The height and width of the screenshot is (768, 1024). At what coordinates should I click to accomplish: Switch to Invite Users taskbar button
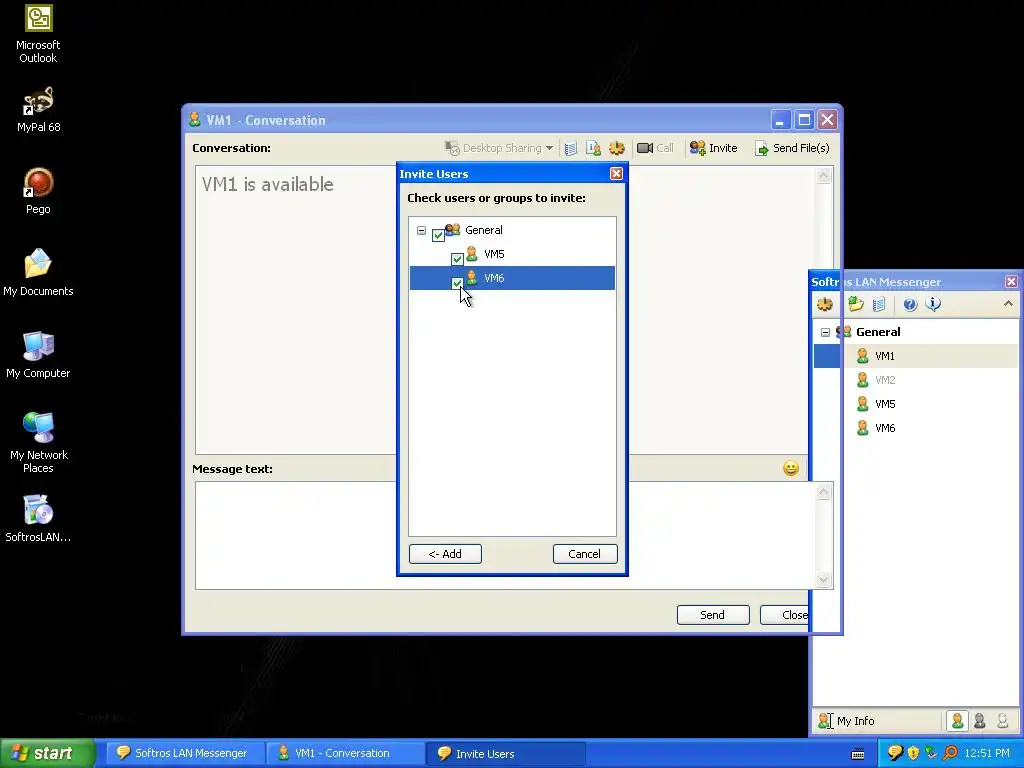point(505,754)
